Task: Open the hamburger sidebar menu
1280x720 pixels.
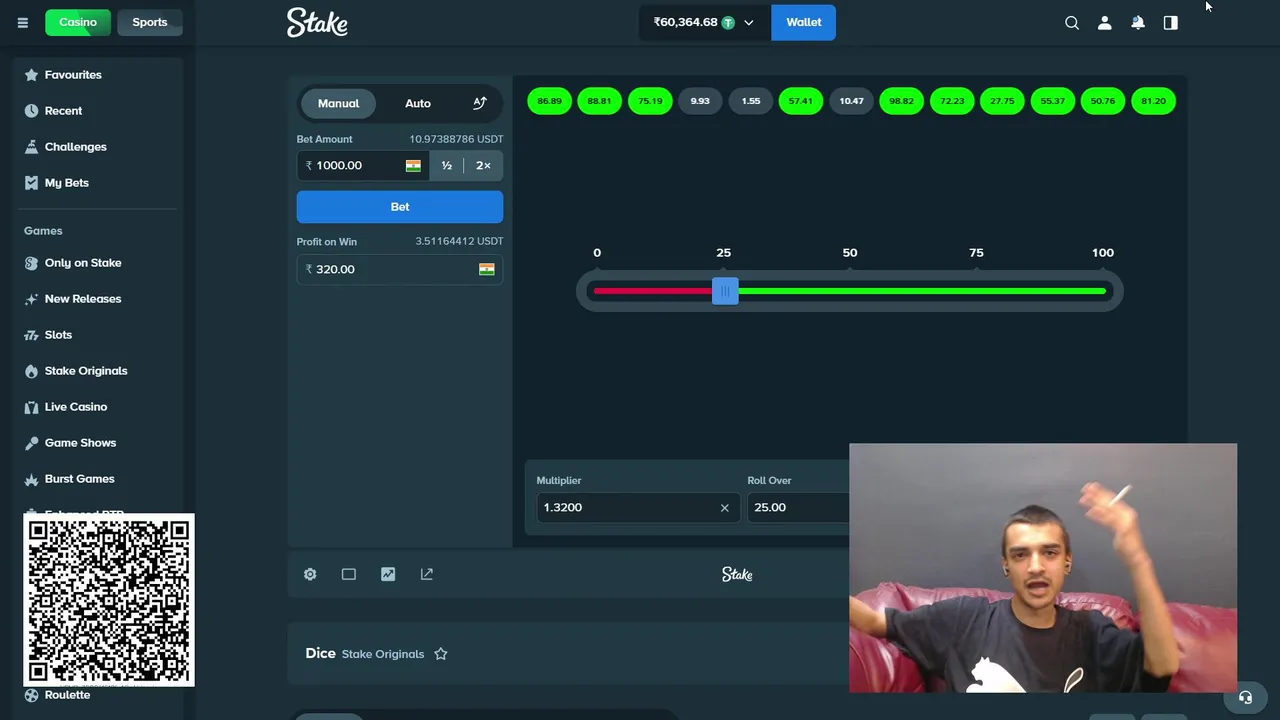Action: pyautogui.click(x=22, y=22)
